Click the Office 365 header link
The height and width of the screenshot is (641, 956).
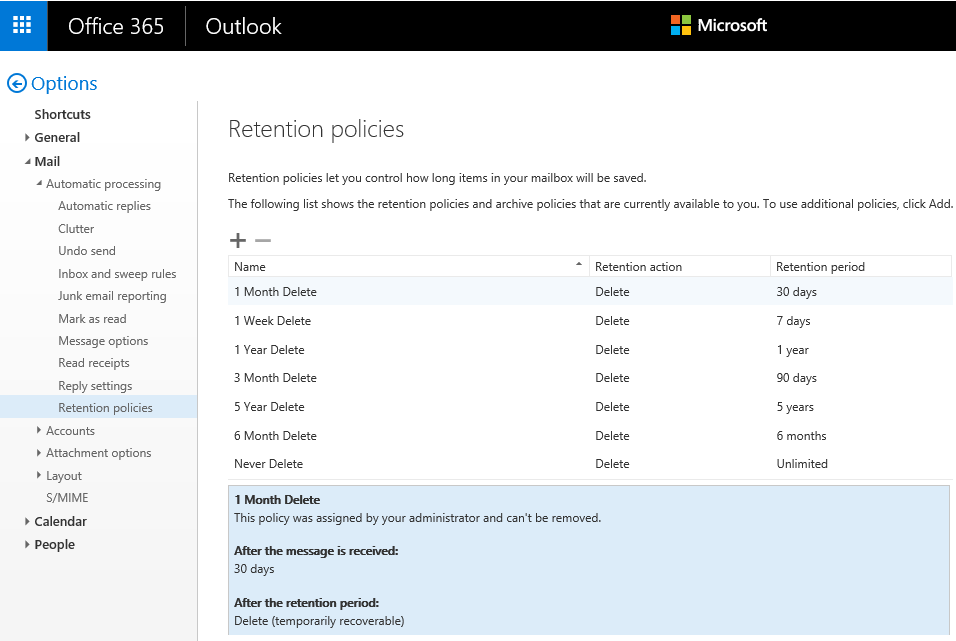(x=116, y=26)
